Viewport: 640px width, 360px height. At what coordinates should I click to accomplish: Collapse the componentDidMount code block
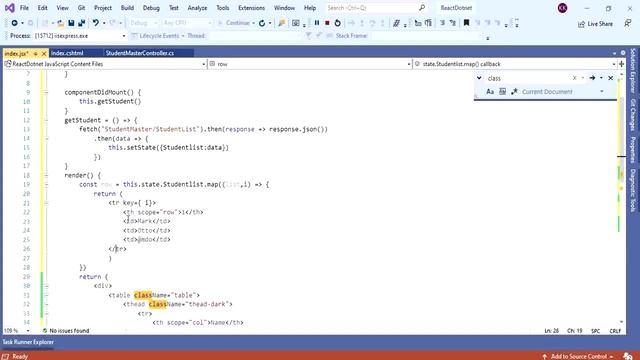(x=46, y=92)
